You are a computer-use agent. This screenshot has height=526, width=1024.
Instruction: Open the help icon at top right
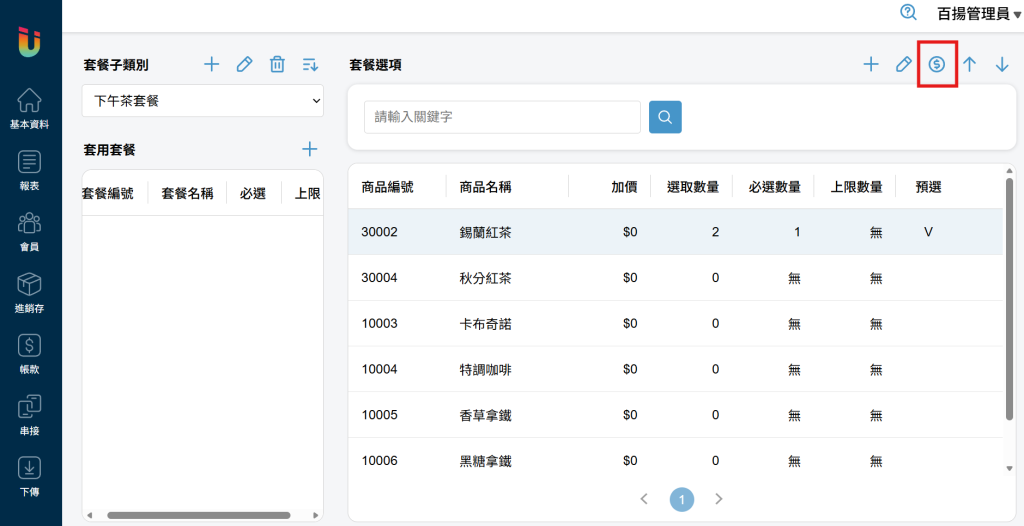coord(908,12)
